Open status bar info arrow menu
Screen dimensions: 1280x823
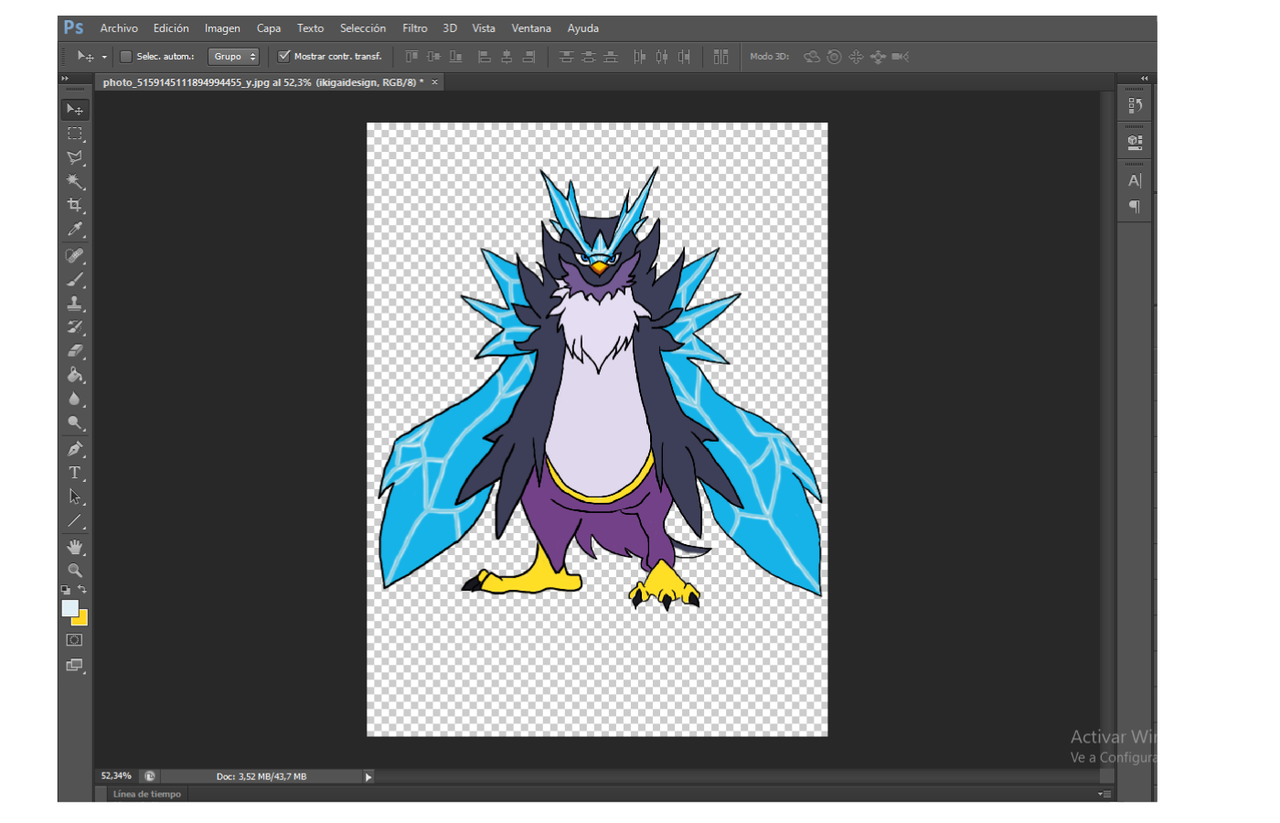click(x=368, y=776)
